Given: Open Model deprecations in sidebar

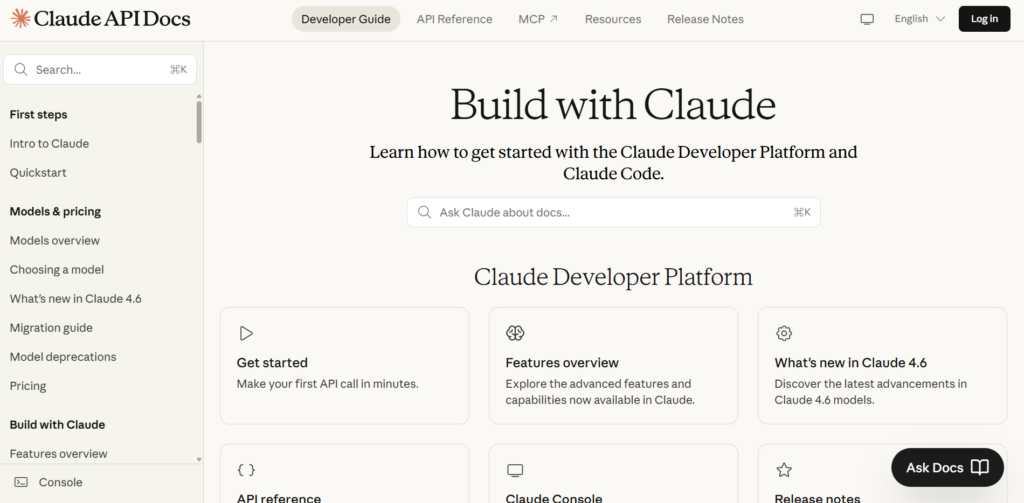Looking at the screenshot, I should 63,357.
